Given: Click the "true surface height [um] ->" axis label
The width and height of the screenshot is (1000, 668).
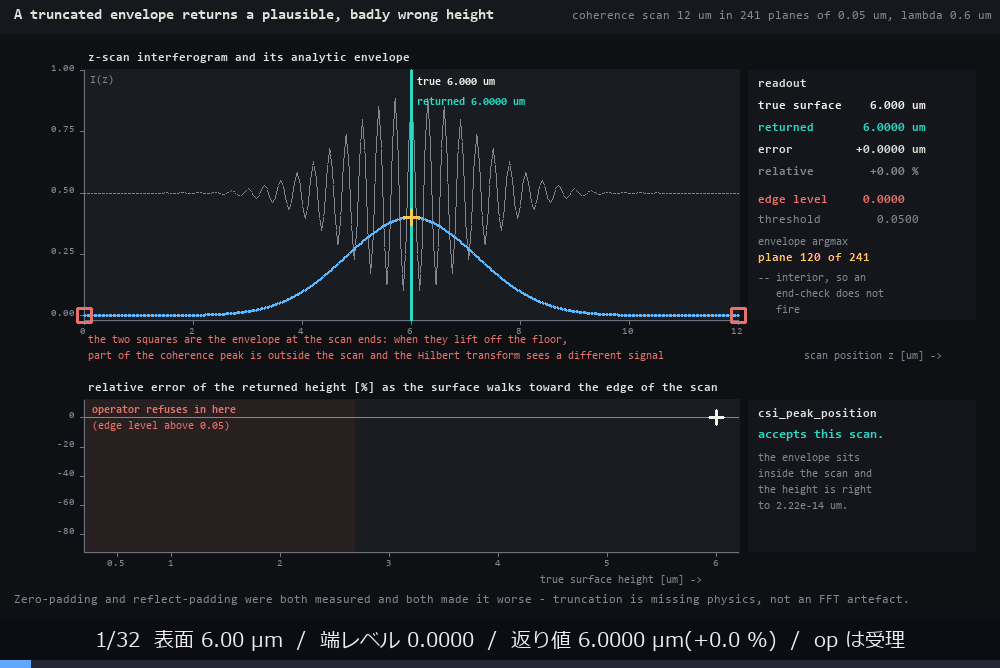Looking at the screenshot, I should point(621,579).
